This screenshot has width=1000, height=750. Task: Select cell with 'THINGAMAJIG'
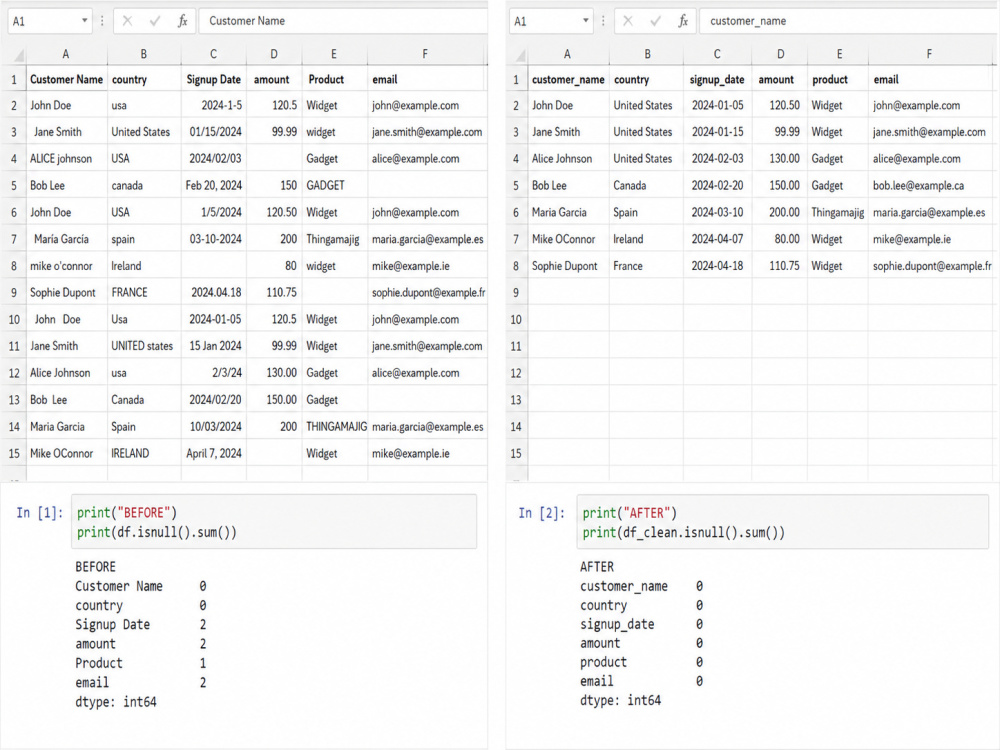click(x=335, y=427)
